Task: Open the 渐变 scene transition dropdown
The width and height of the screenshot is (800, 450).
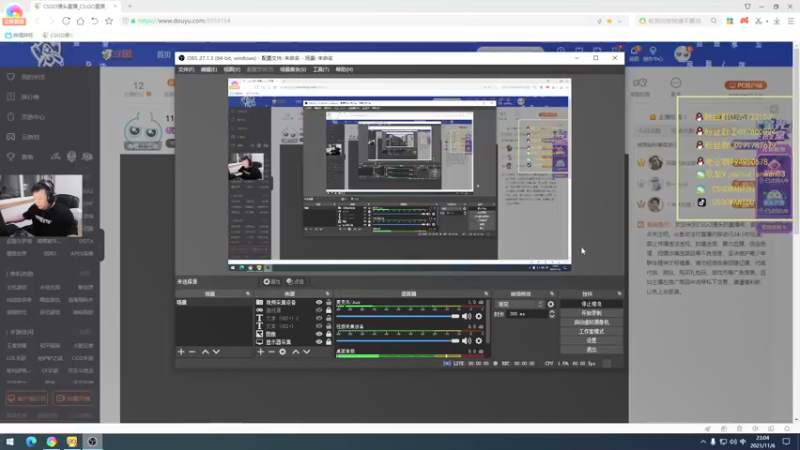Action: (x=519, y=305)
